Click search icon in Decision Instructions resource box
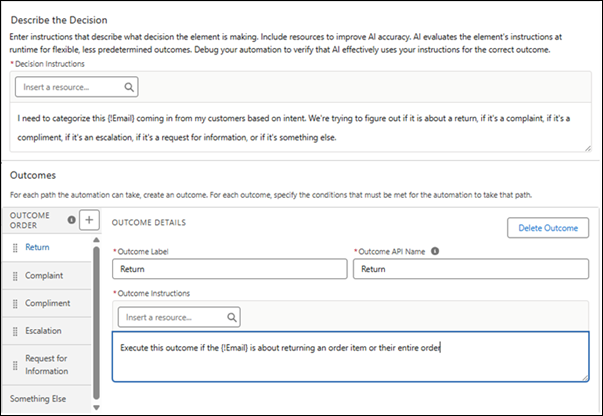 129,88
